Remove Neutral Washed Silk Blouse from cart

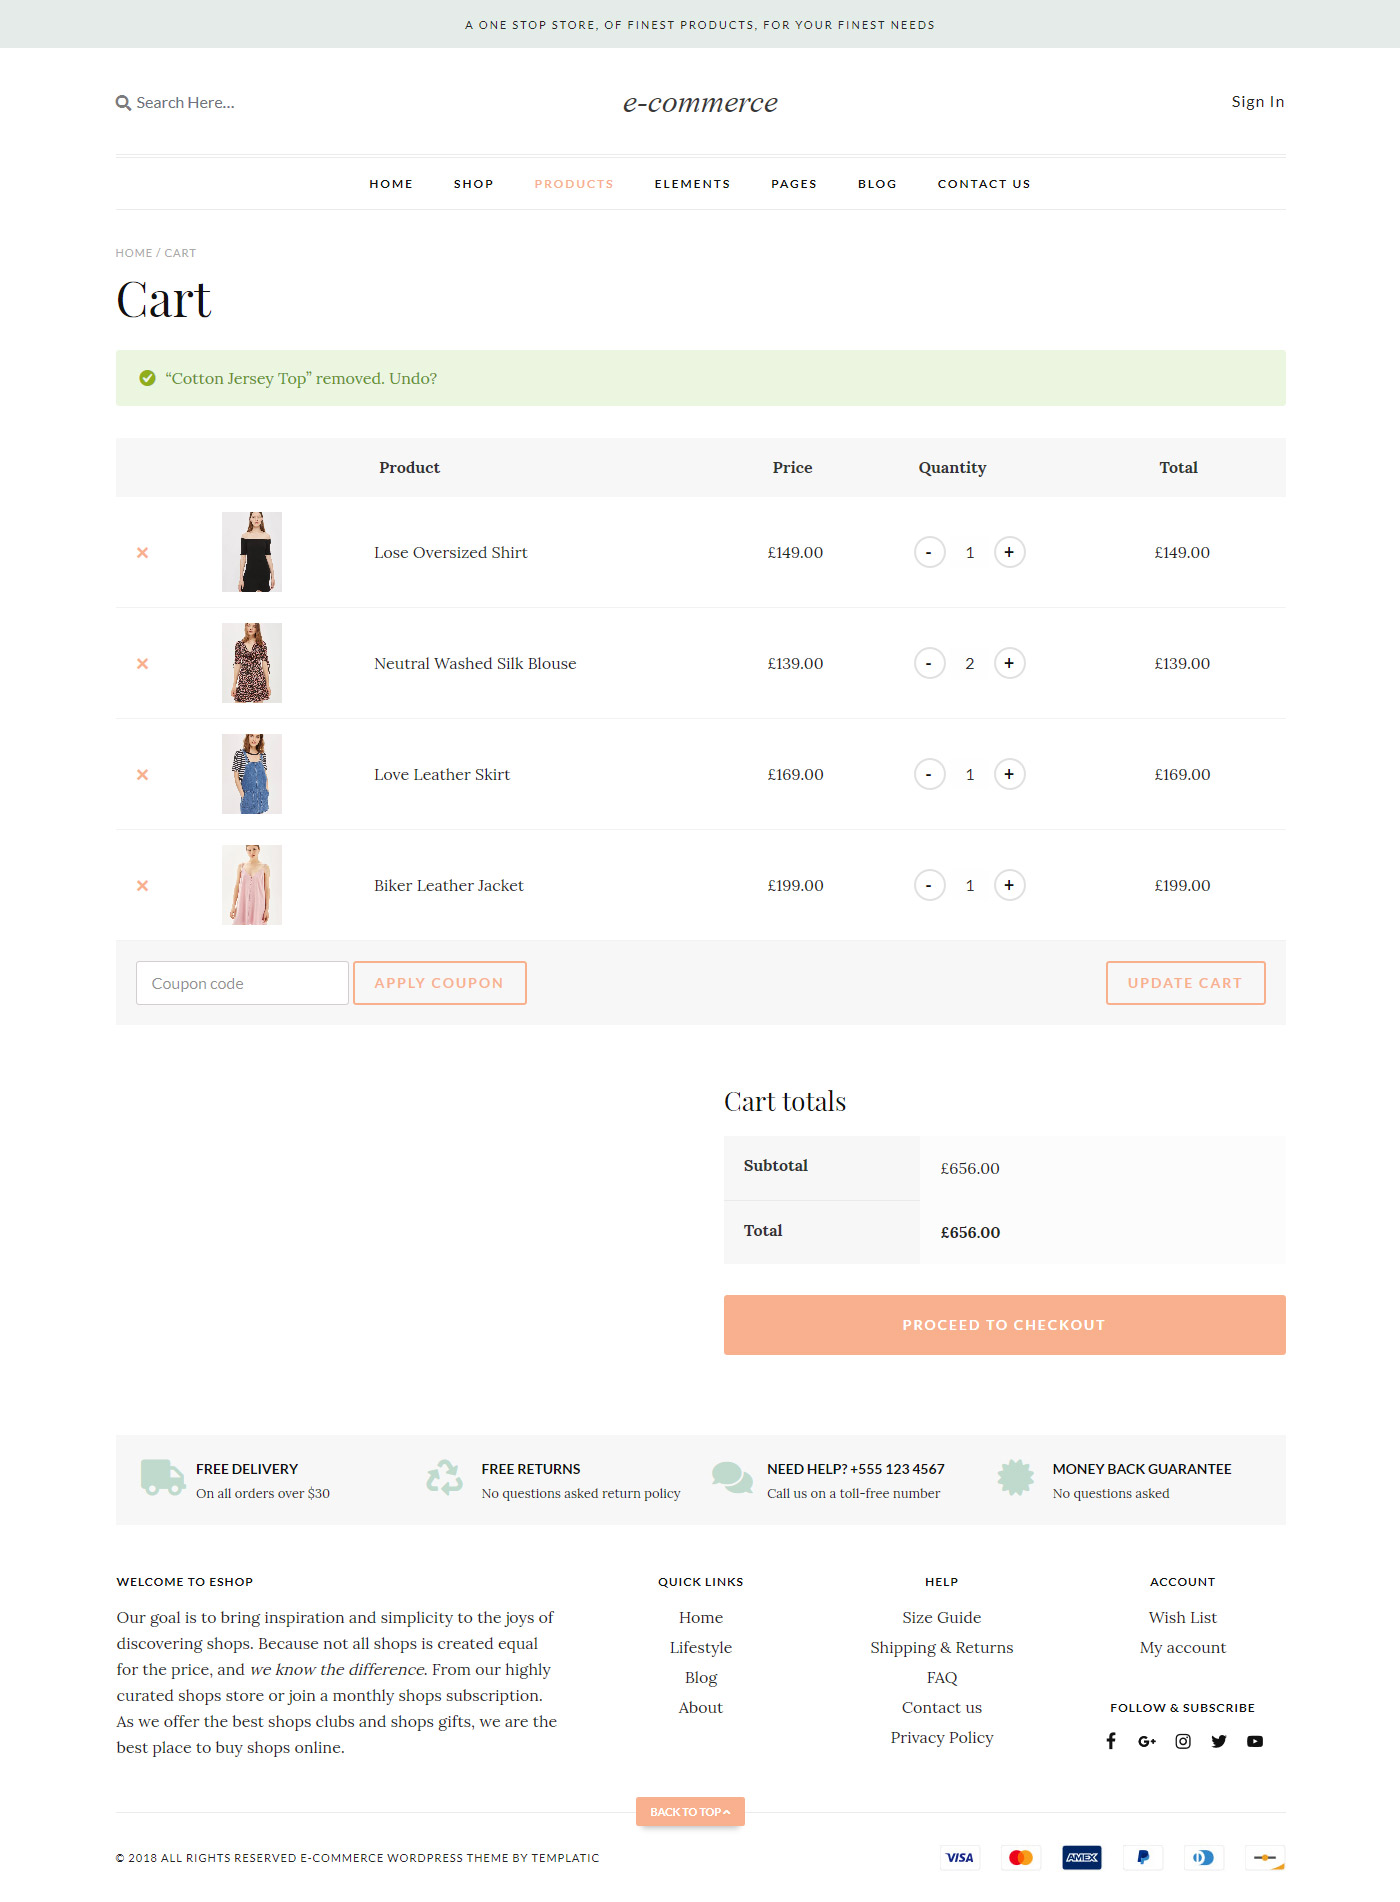click(142, 664)
